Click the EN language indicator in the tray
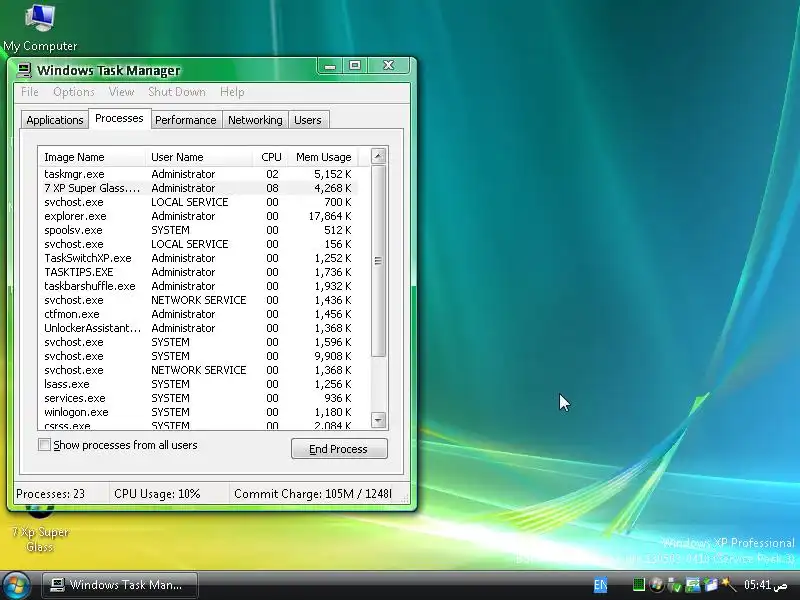Screen dimensions: 800x600 click(601, 585)
